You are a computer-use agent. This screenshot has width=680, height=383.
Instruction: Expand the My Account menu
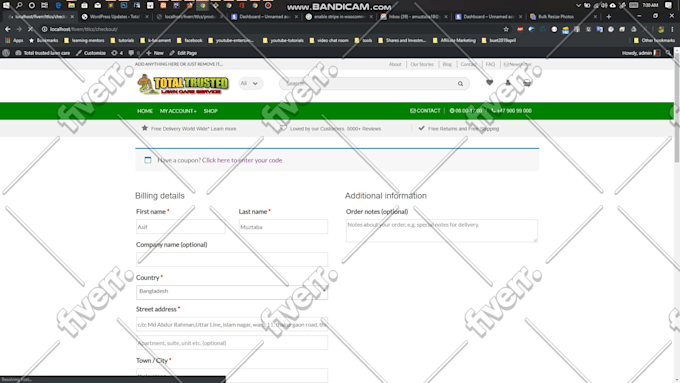click(178, 111)
